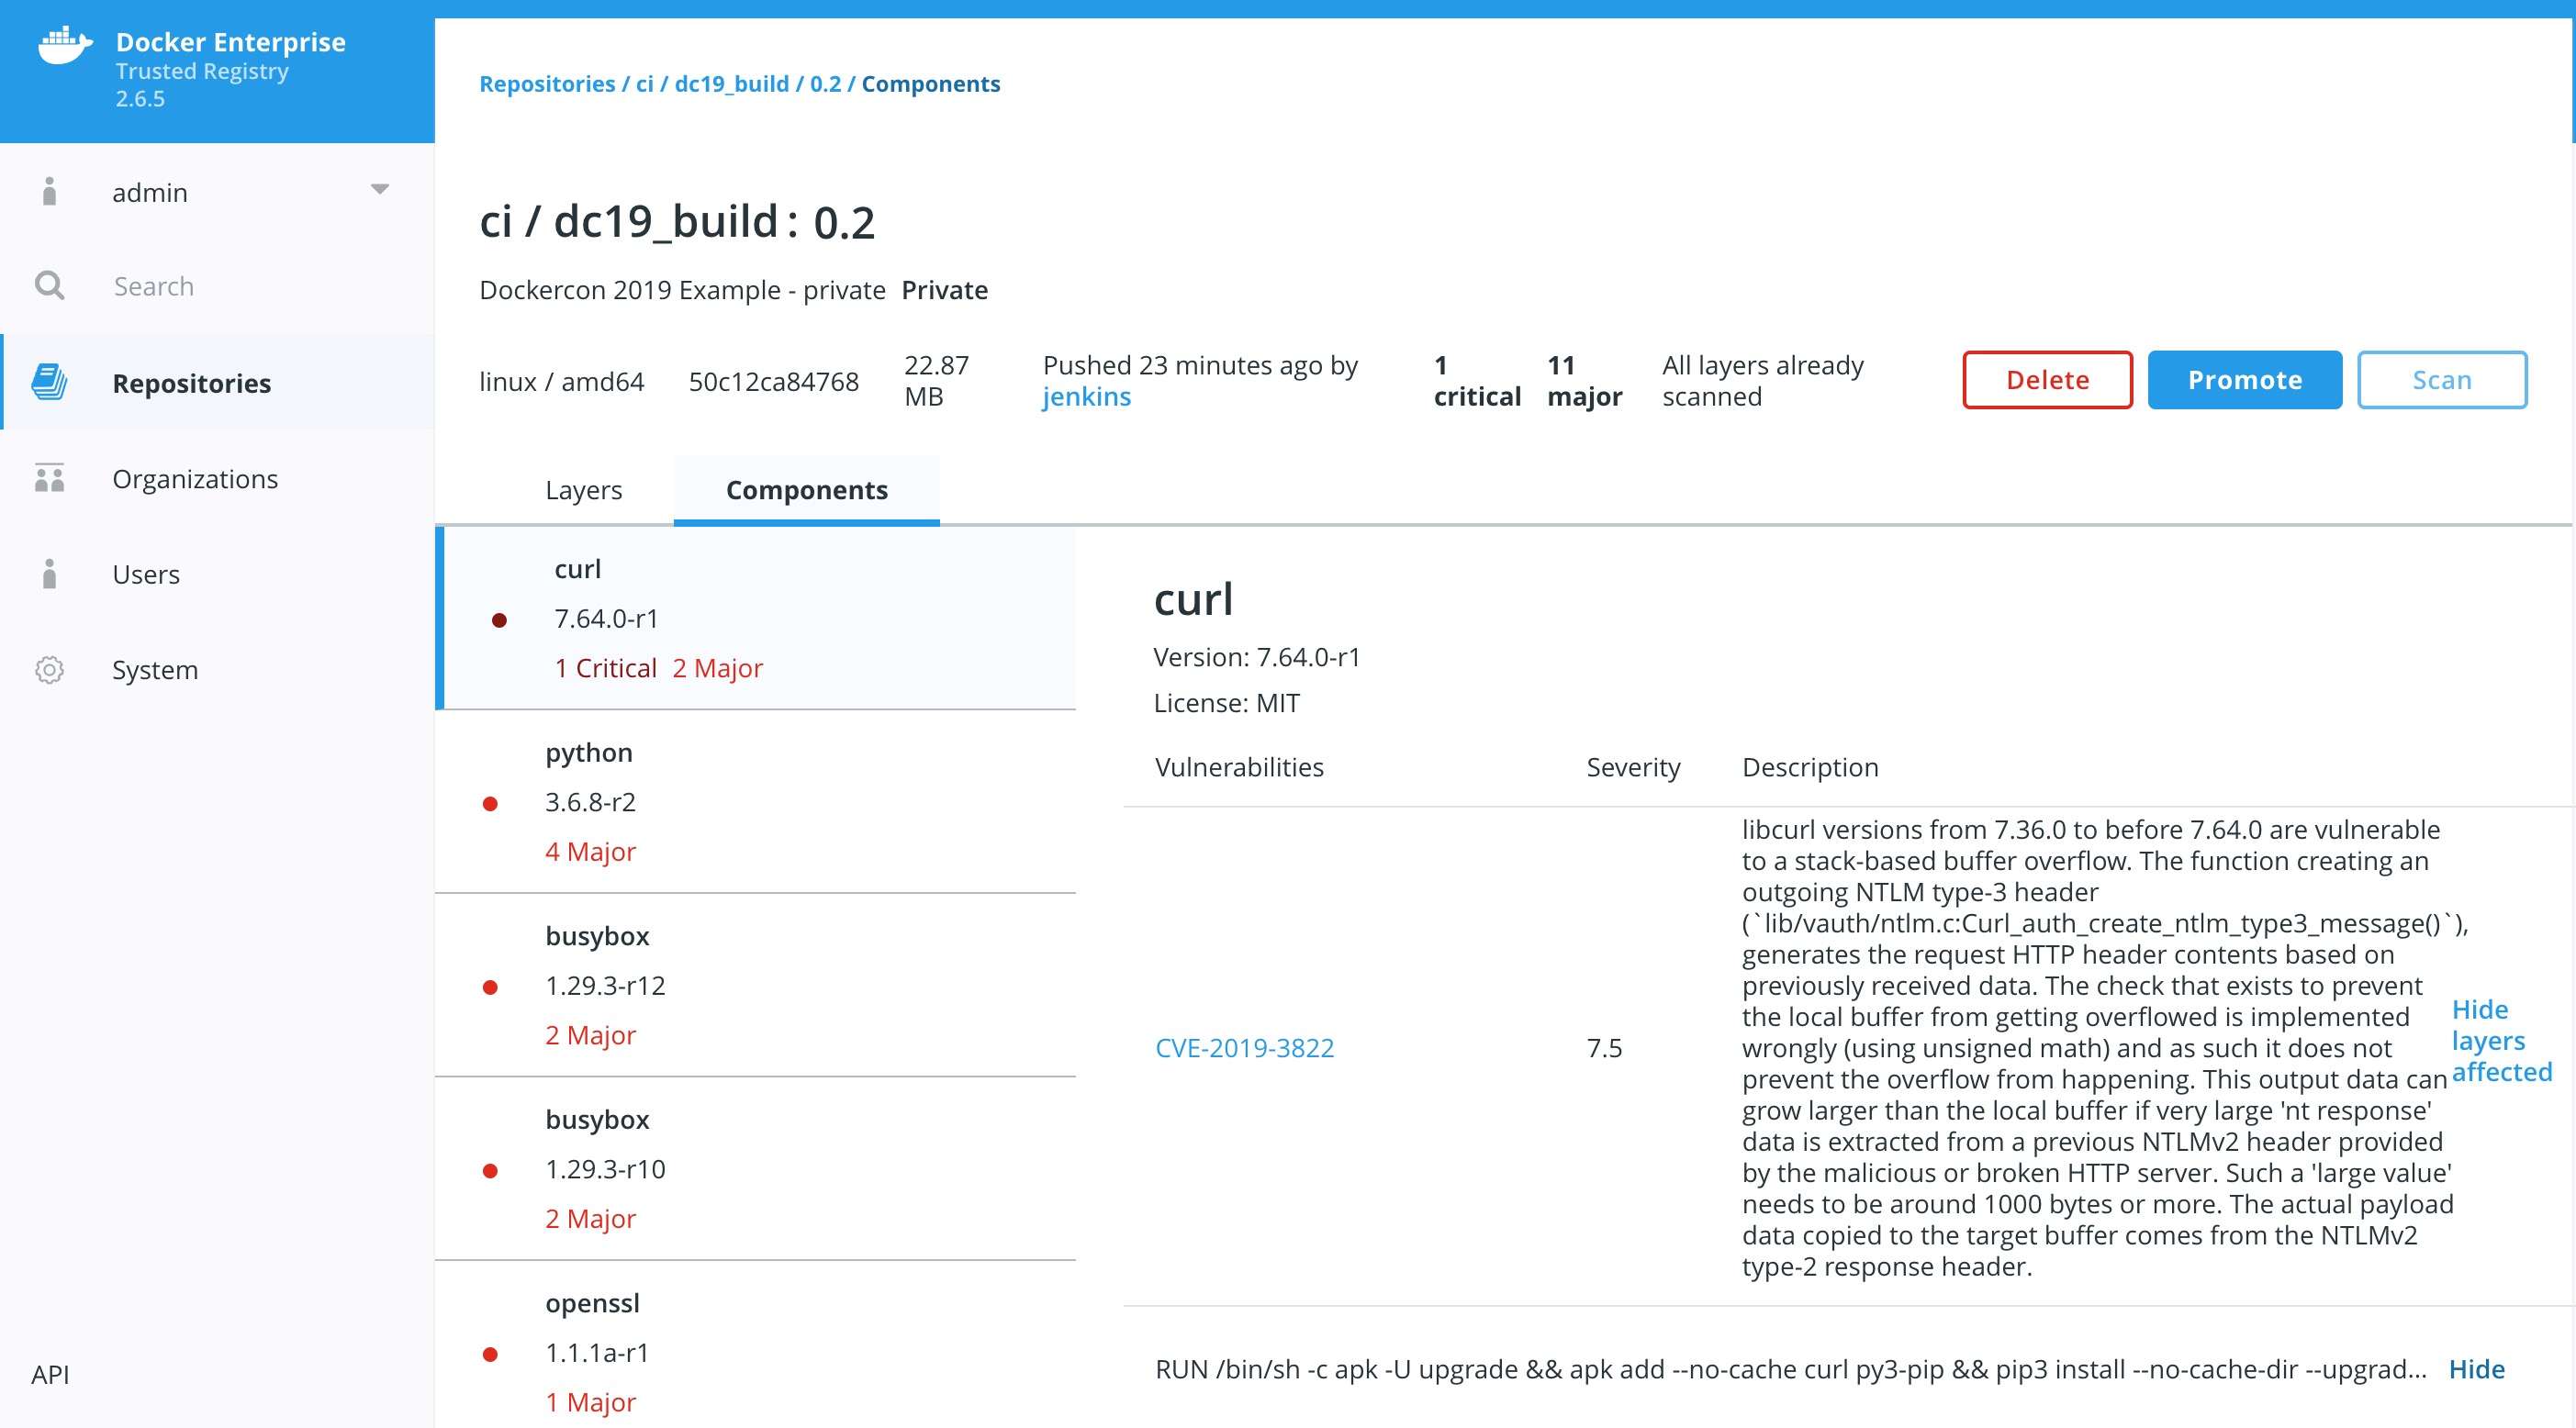Click the Repositories book icon
Viewport: 2576px width, 1428px height.
tap(49, 382)
